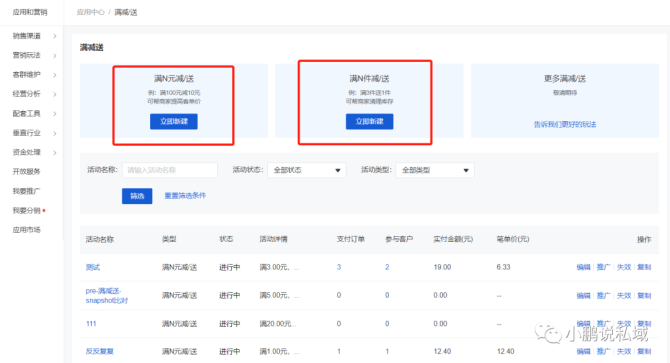This screenshot has width=670, height=363.
Task: Click the 19.00 amount in 测试 row
Action: click(x=442, y=267)
